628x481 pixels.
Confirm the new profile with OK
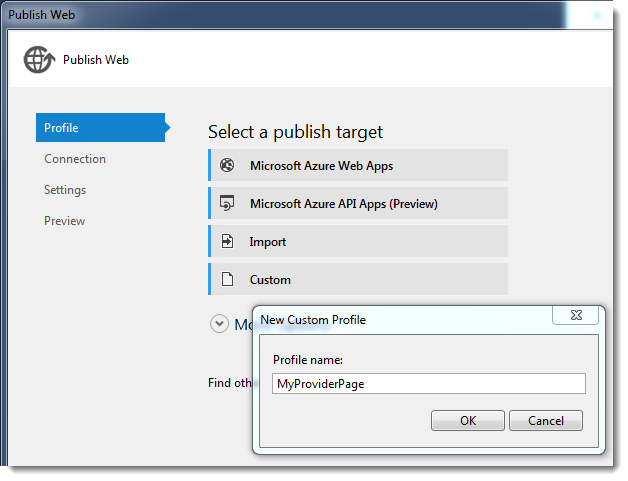(x=468, y=421)
